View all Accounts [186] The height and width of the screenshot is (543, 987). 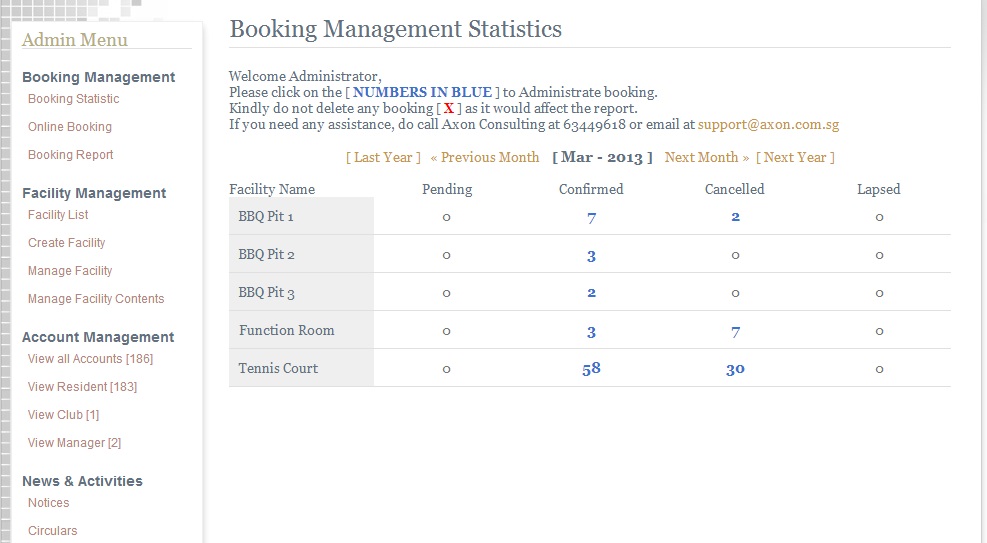click(90, 359)
